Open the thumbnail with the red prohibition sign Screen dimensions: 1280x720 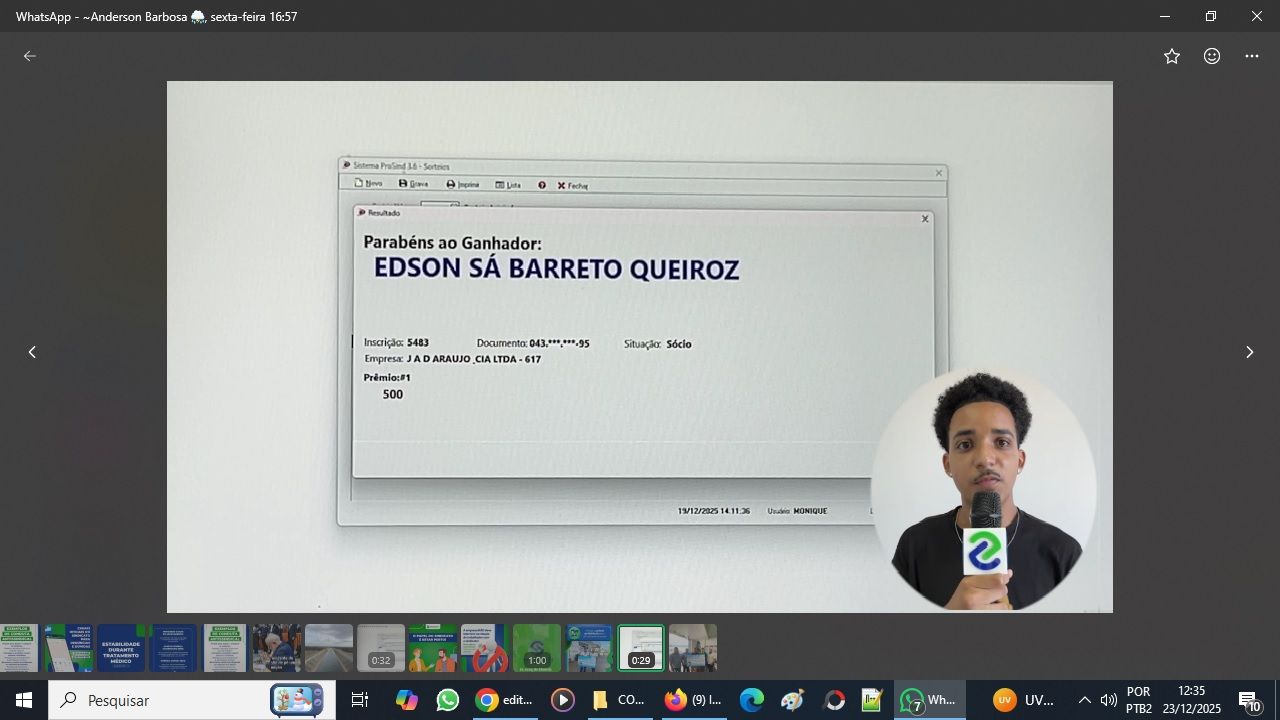[485, 648]
